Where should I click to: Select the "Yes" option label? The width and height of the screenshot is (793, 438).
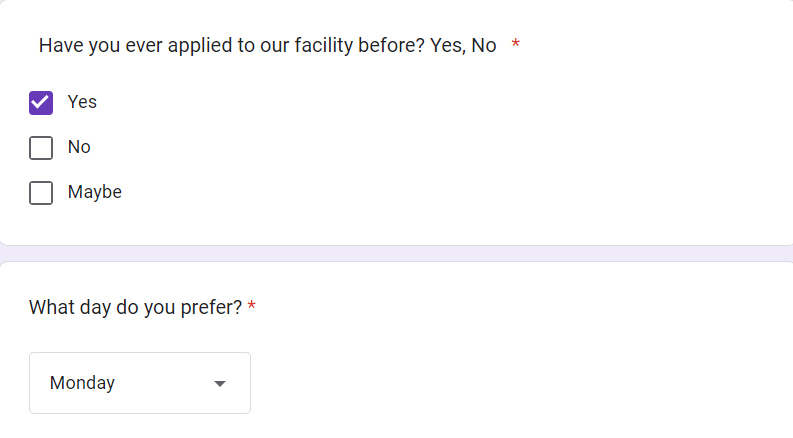[82, 102]
